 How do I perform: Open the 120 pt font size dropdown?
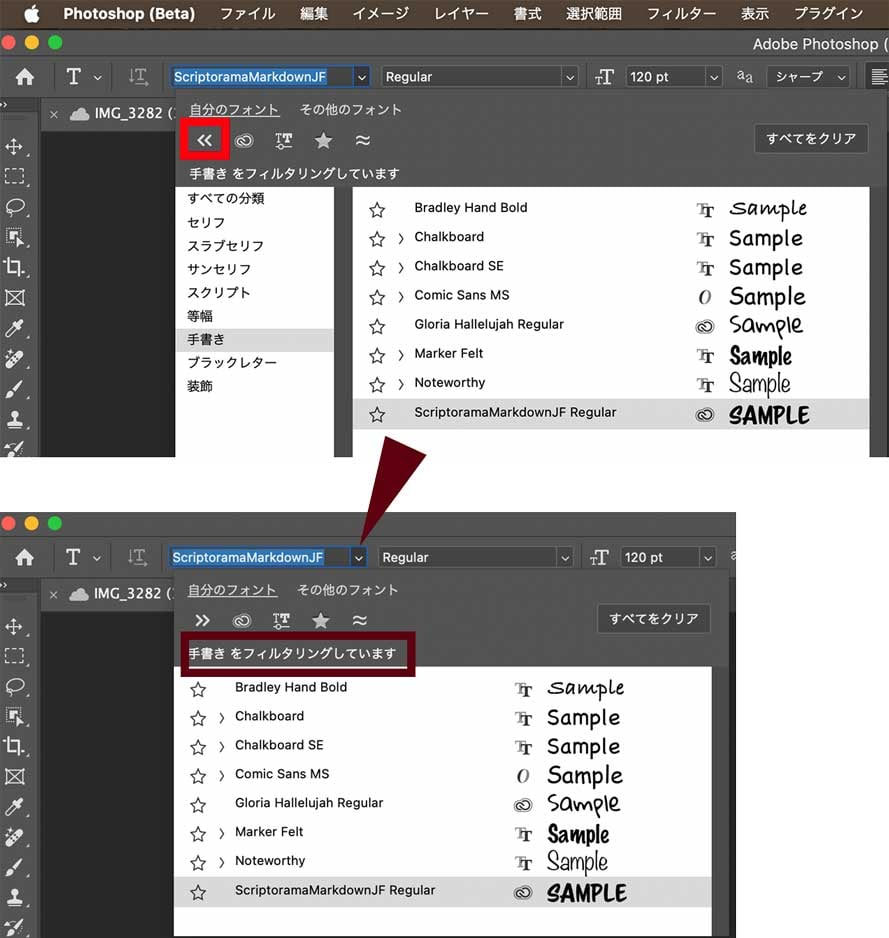click(713, 76)
